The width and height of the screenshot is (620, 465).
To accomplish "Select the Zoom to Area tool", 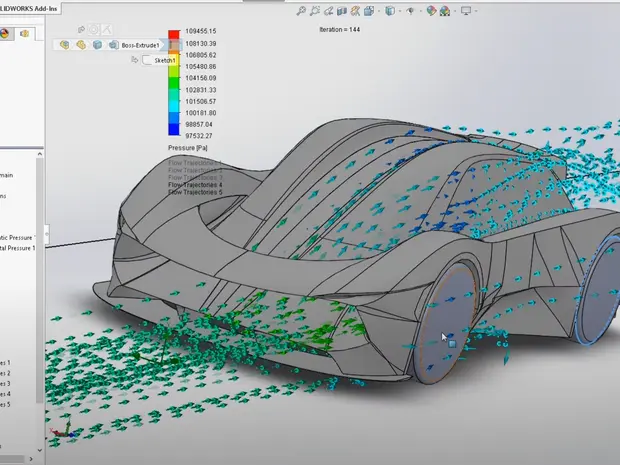I will 315,11.
